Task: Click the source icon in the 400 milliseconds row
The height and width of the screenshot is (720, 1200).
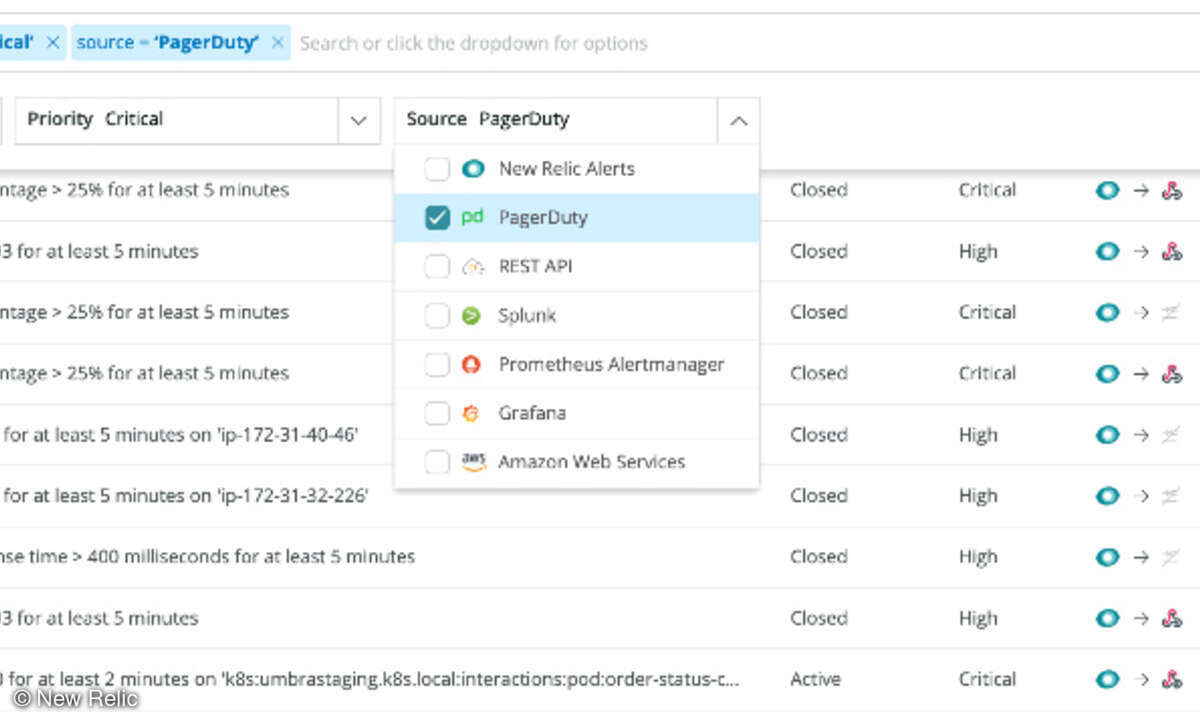Action: (x=1107, y=557)
